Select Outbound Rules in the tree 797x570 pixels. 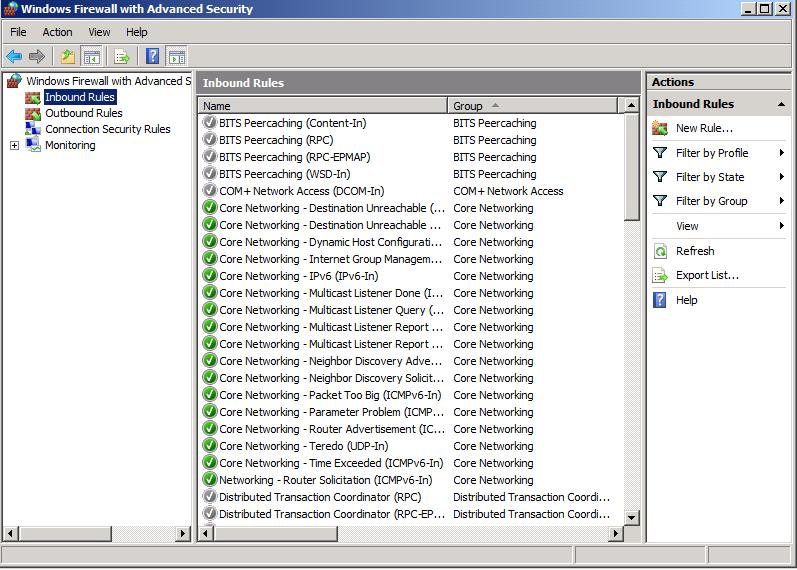[x=84, y=113]
